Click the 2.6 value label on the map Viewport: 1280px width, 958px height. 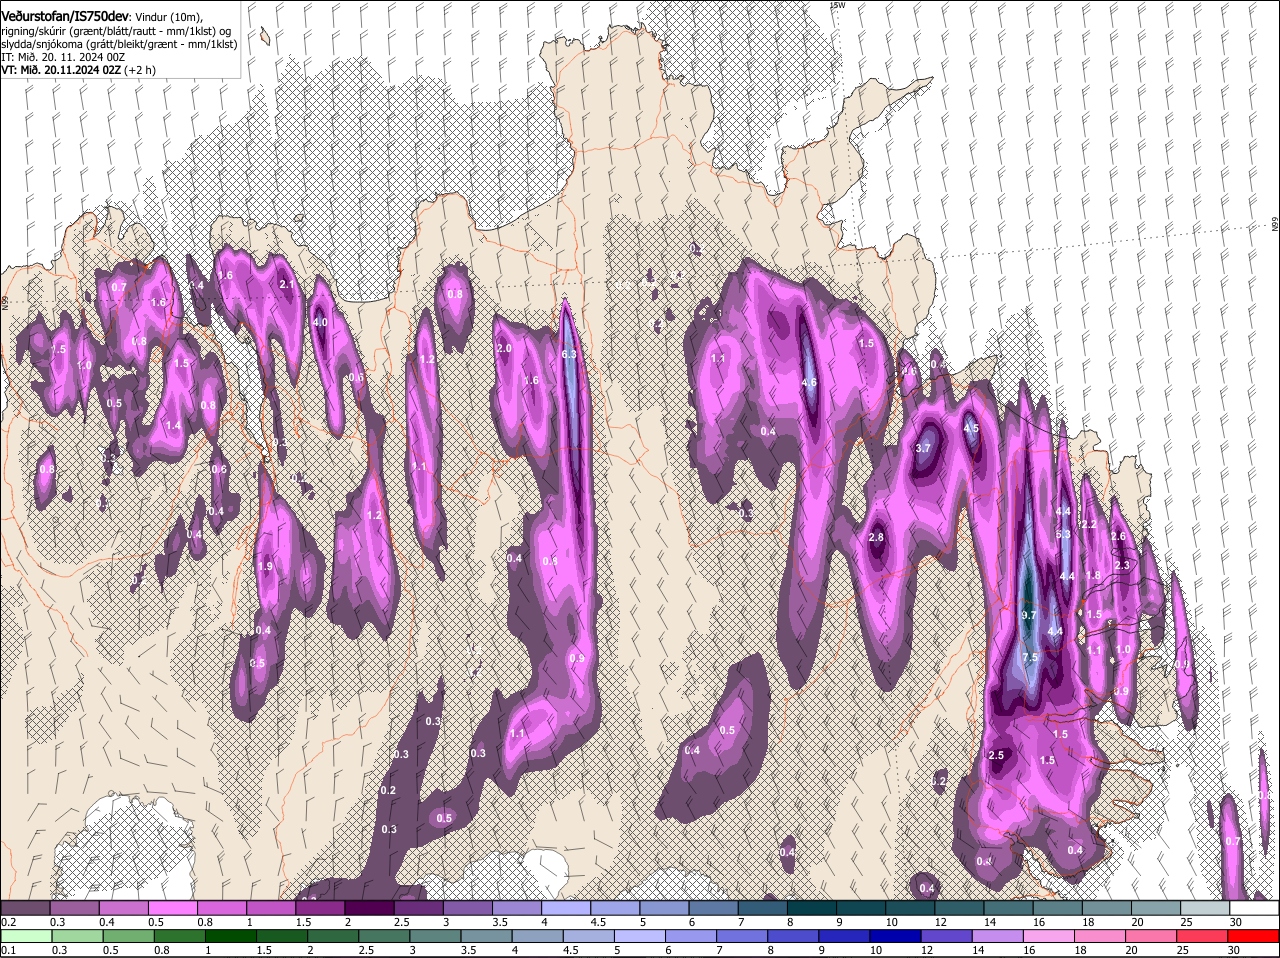point(1118,537)
